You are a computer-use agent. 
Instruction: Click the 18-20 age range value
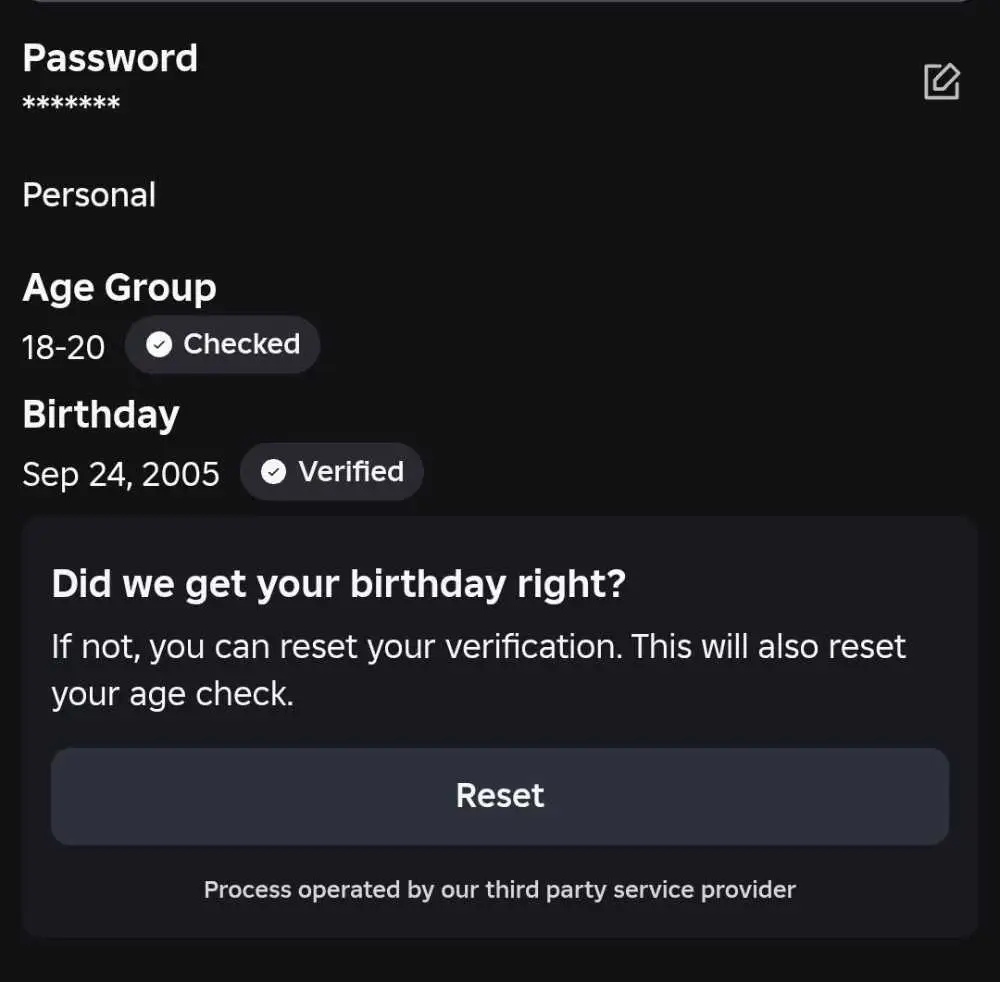[63, 348]
